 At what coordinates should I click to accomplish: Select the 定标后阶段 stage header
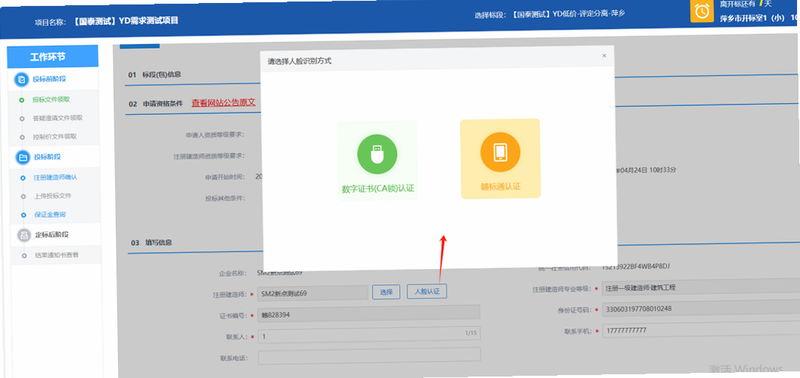(x=52, y=235)
